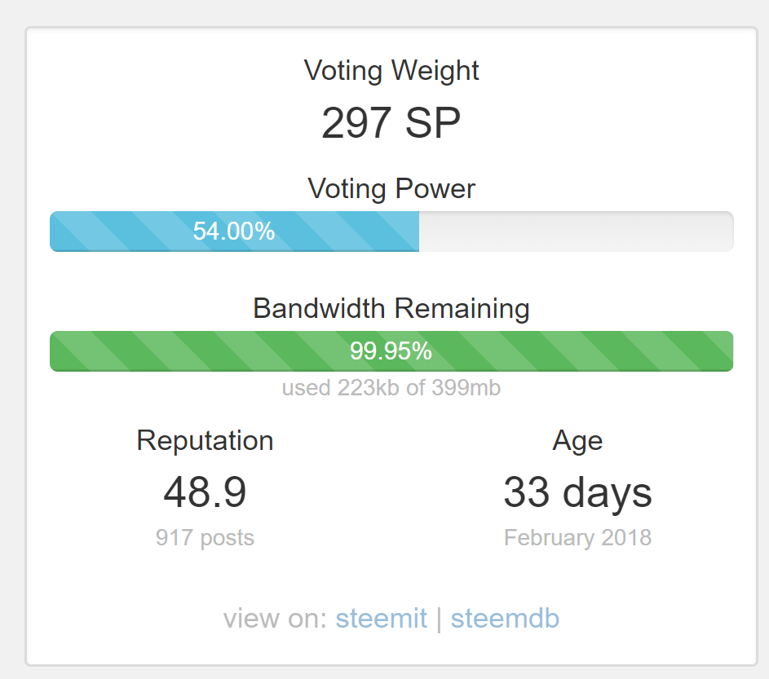Screen dimensions: 769x679
Task: Click the February 2018 date text
Action: [577, 538]
